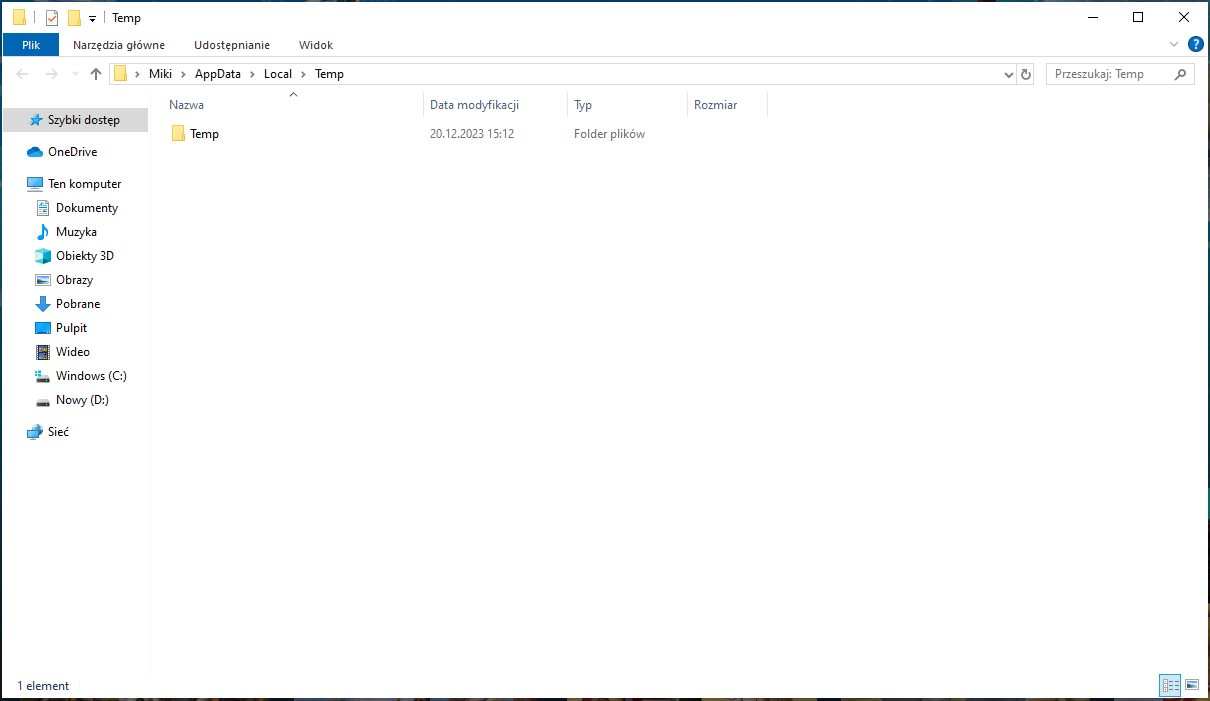The height and width of the screenshot is (701, 1210).
Task: Expand the ribbon with the chevron
Action: (1174, 45)
